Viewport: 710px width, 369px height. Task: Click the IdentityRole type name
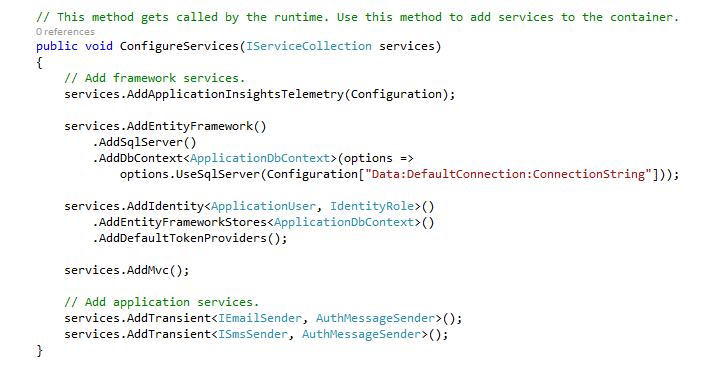click(372, 206)
